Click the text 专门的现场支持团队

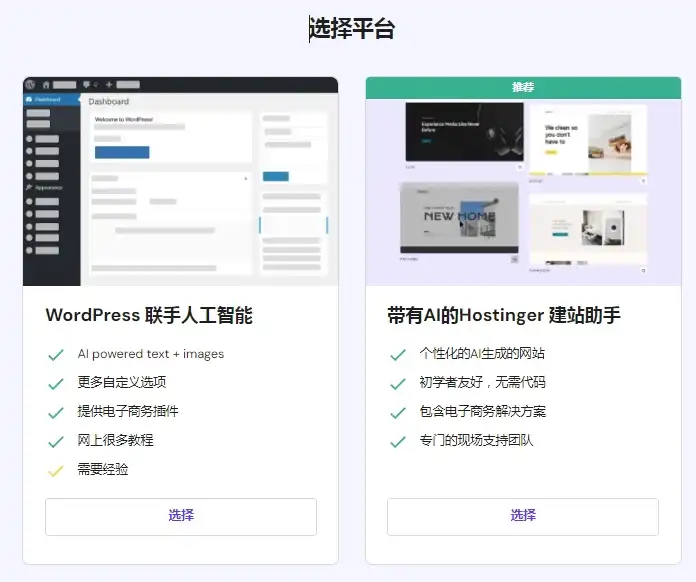point(477,440)
